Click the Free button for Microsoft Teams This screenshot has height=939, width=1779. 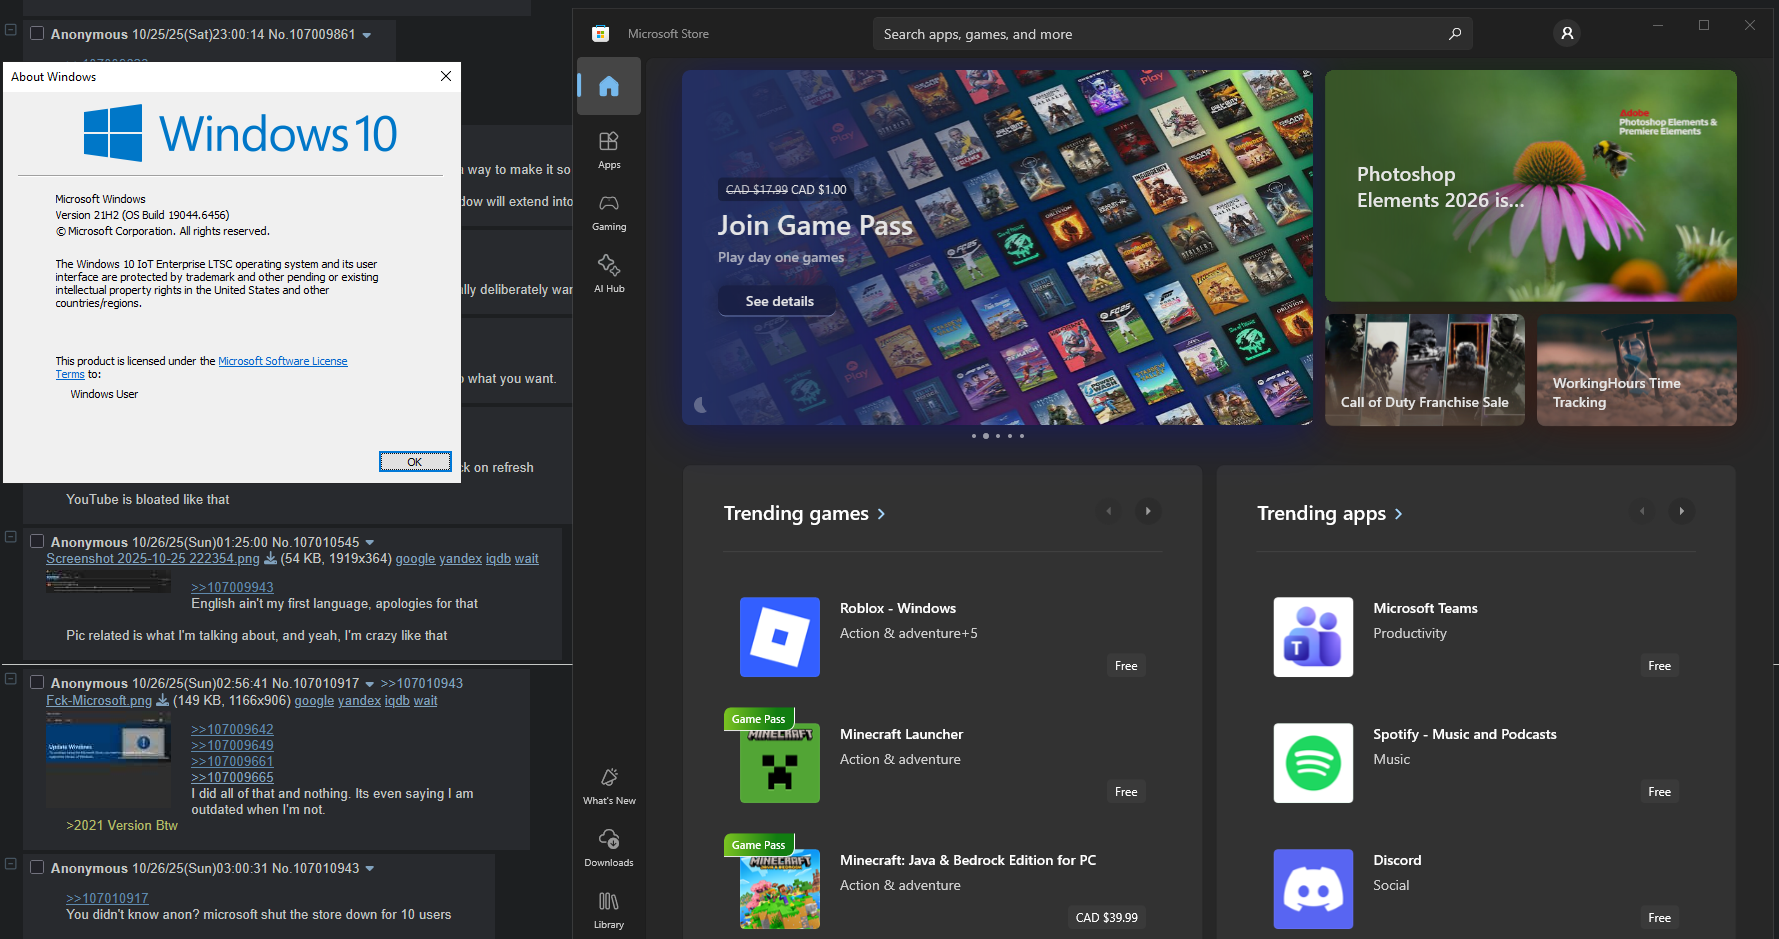point(1659,666)
